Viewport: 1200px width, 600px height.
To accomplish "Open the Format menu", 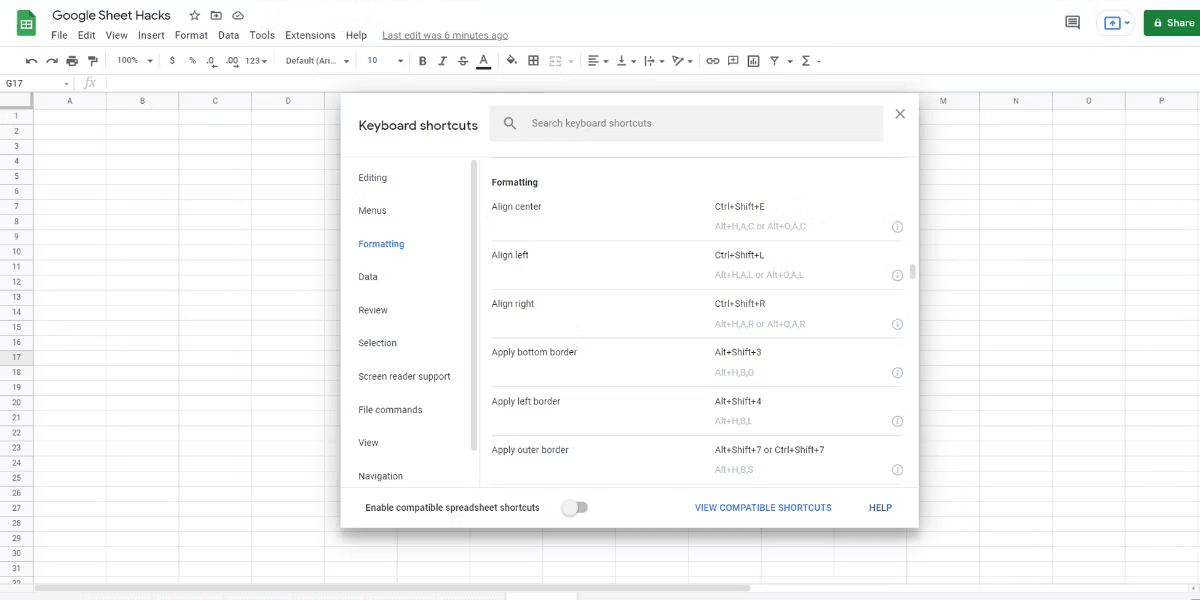I will 191,35.
